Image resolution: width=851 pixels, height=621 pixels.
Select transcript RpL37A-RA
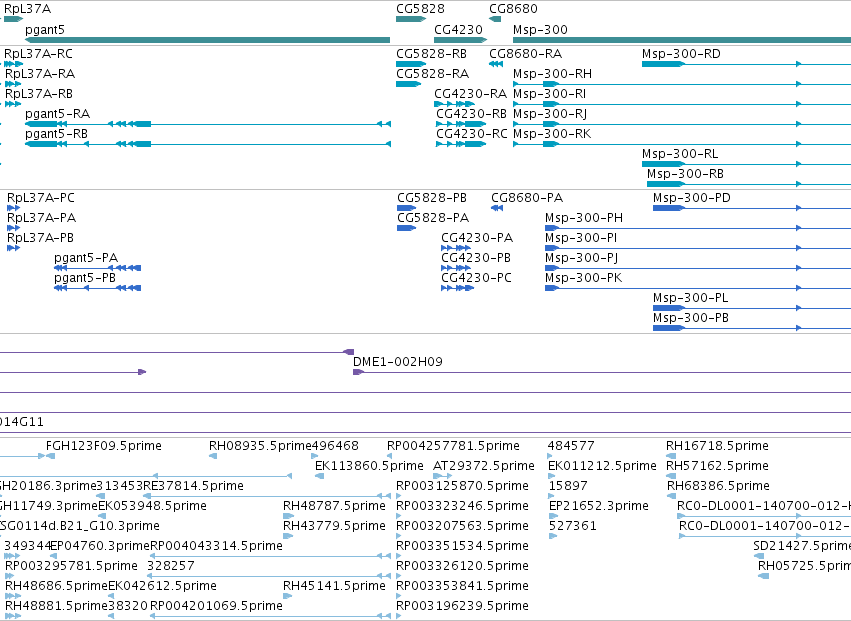click(x=40, y=74)
